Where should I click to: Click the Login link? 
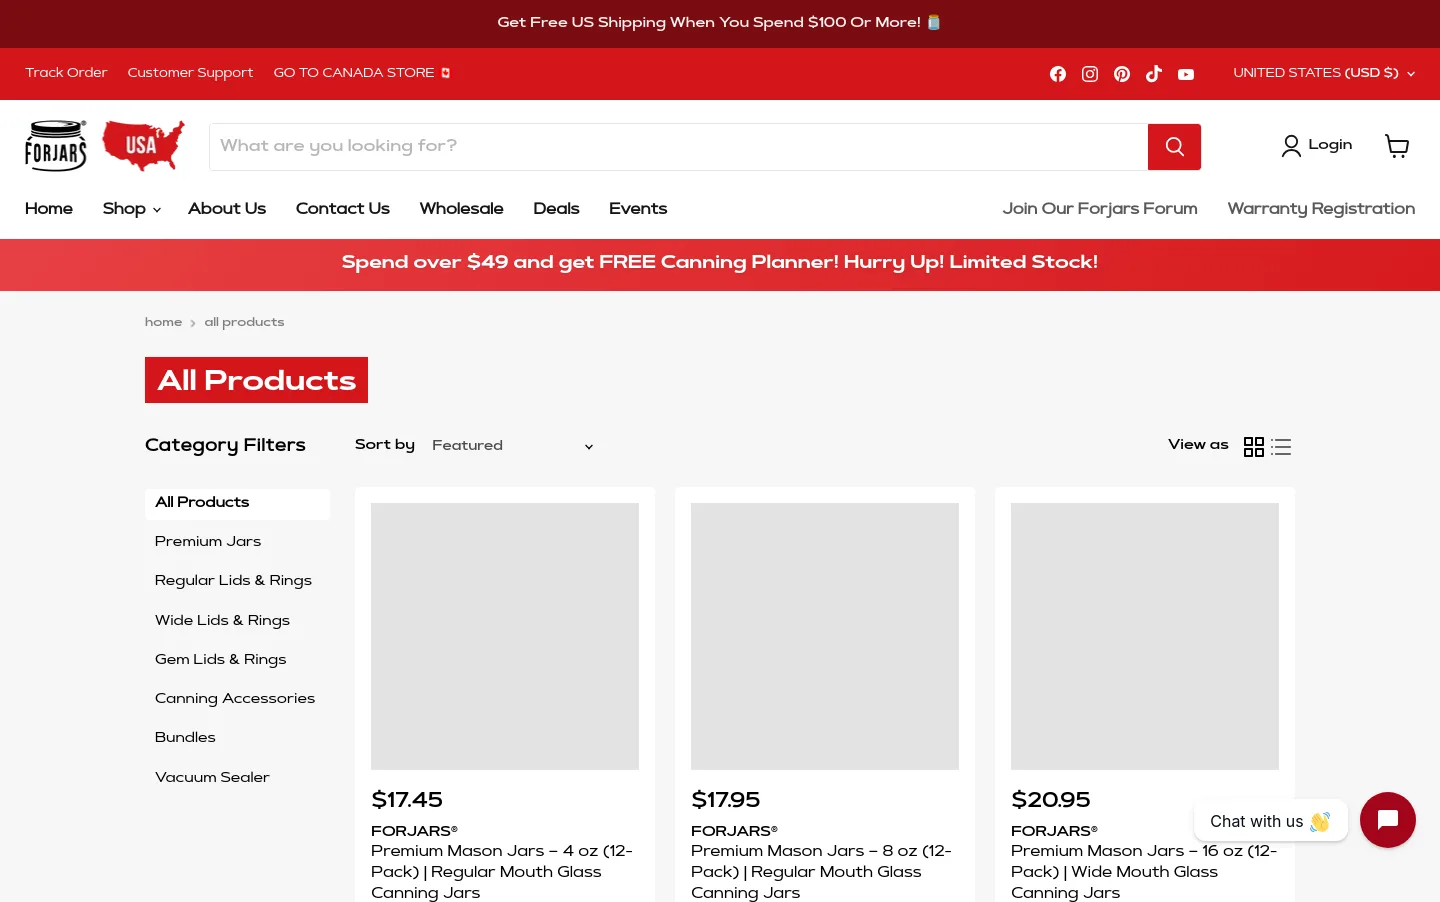(1317, 146)
